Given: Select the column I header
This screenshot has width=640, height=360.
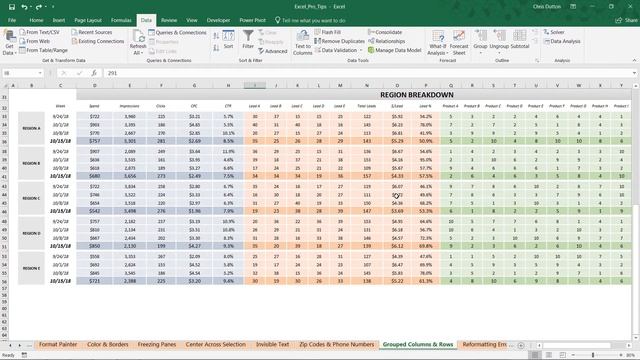Looking at the screenshot, I should click(255, 85).
